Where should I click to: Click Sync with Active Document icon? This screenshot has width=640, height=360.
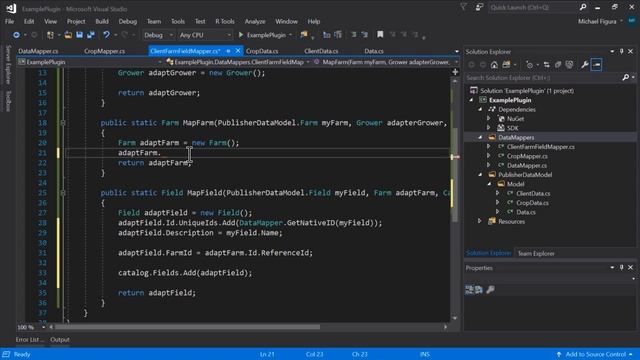pos(547,64)
